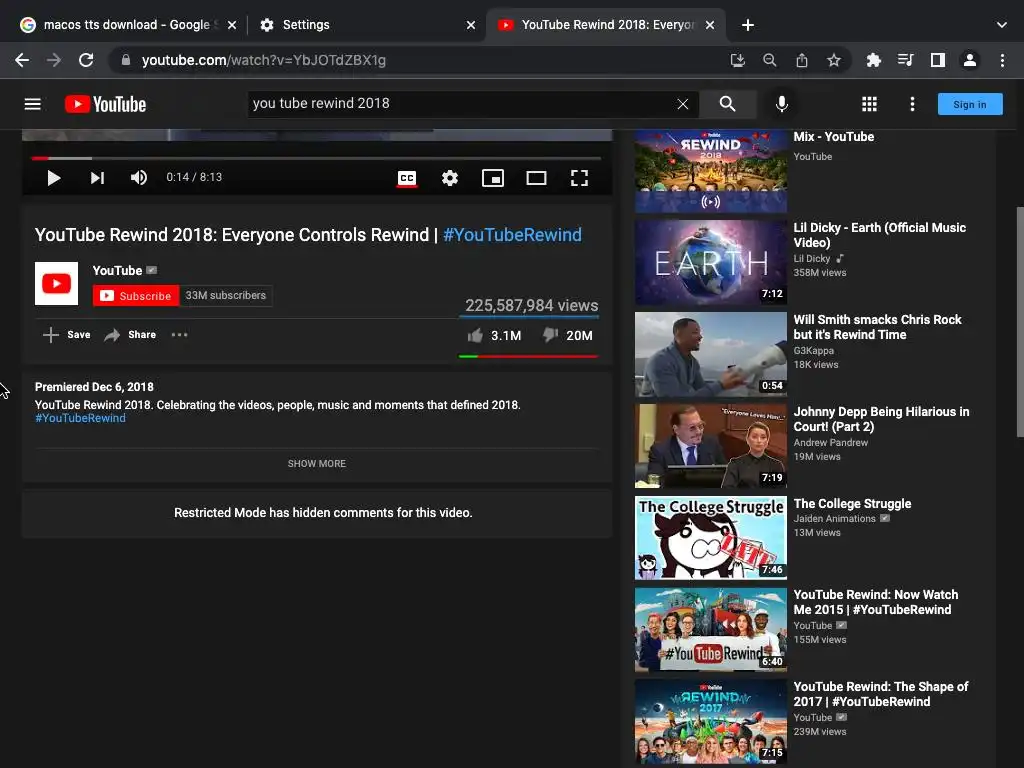Close the Settings tab
The width and height of the screenshot is (1024, 768).
471,25
